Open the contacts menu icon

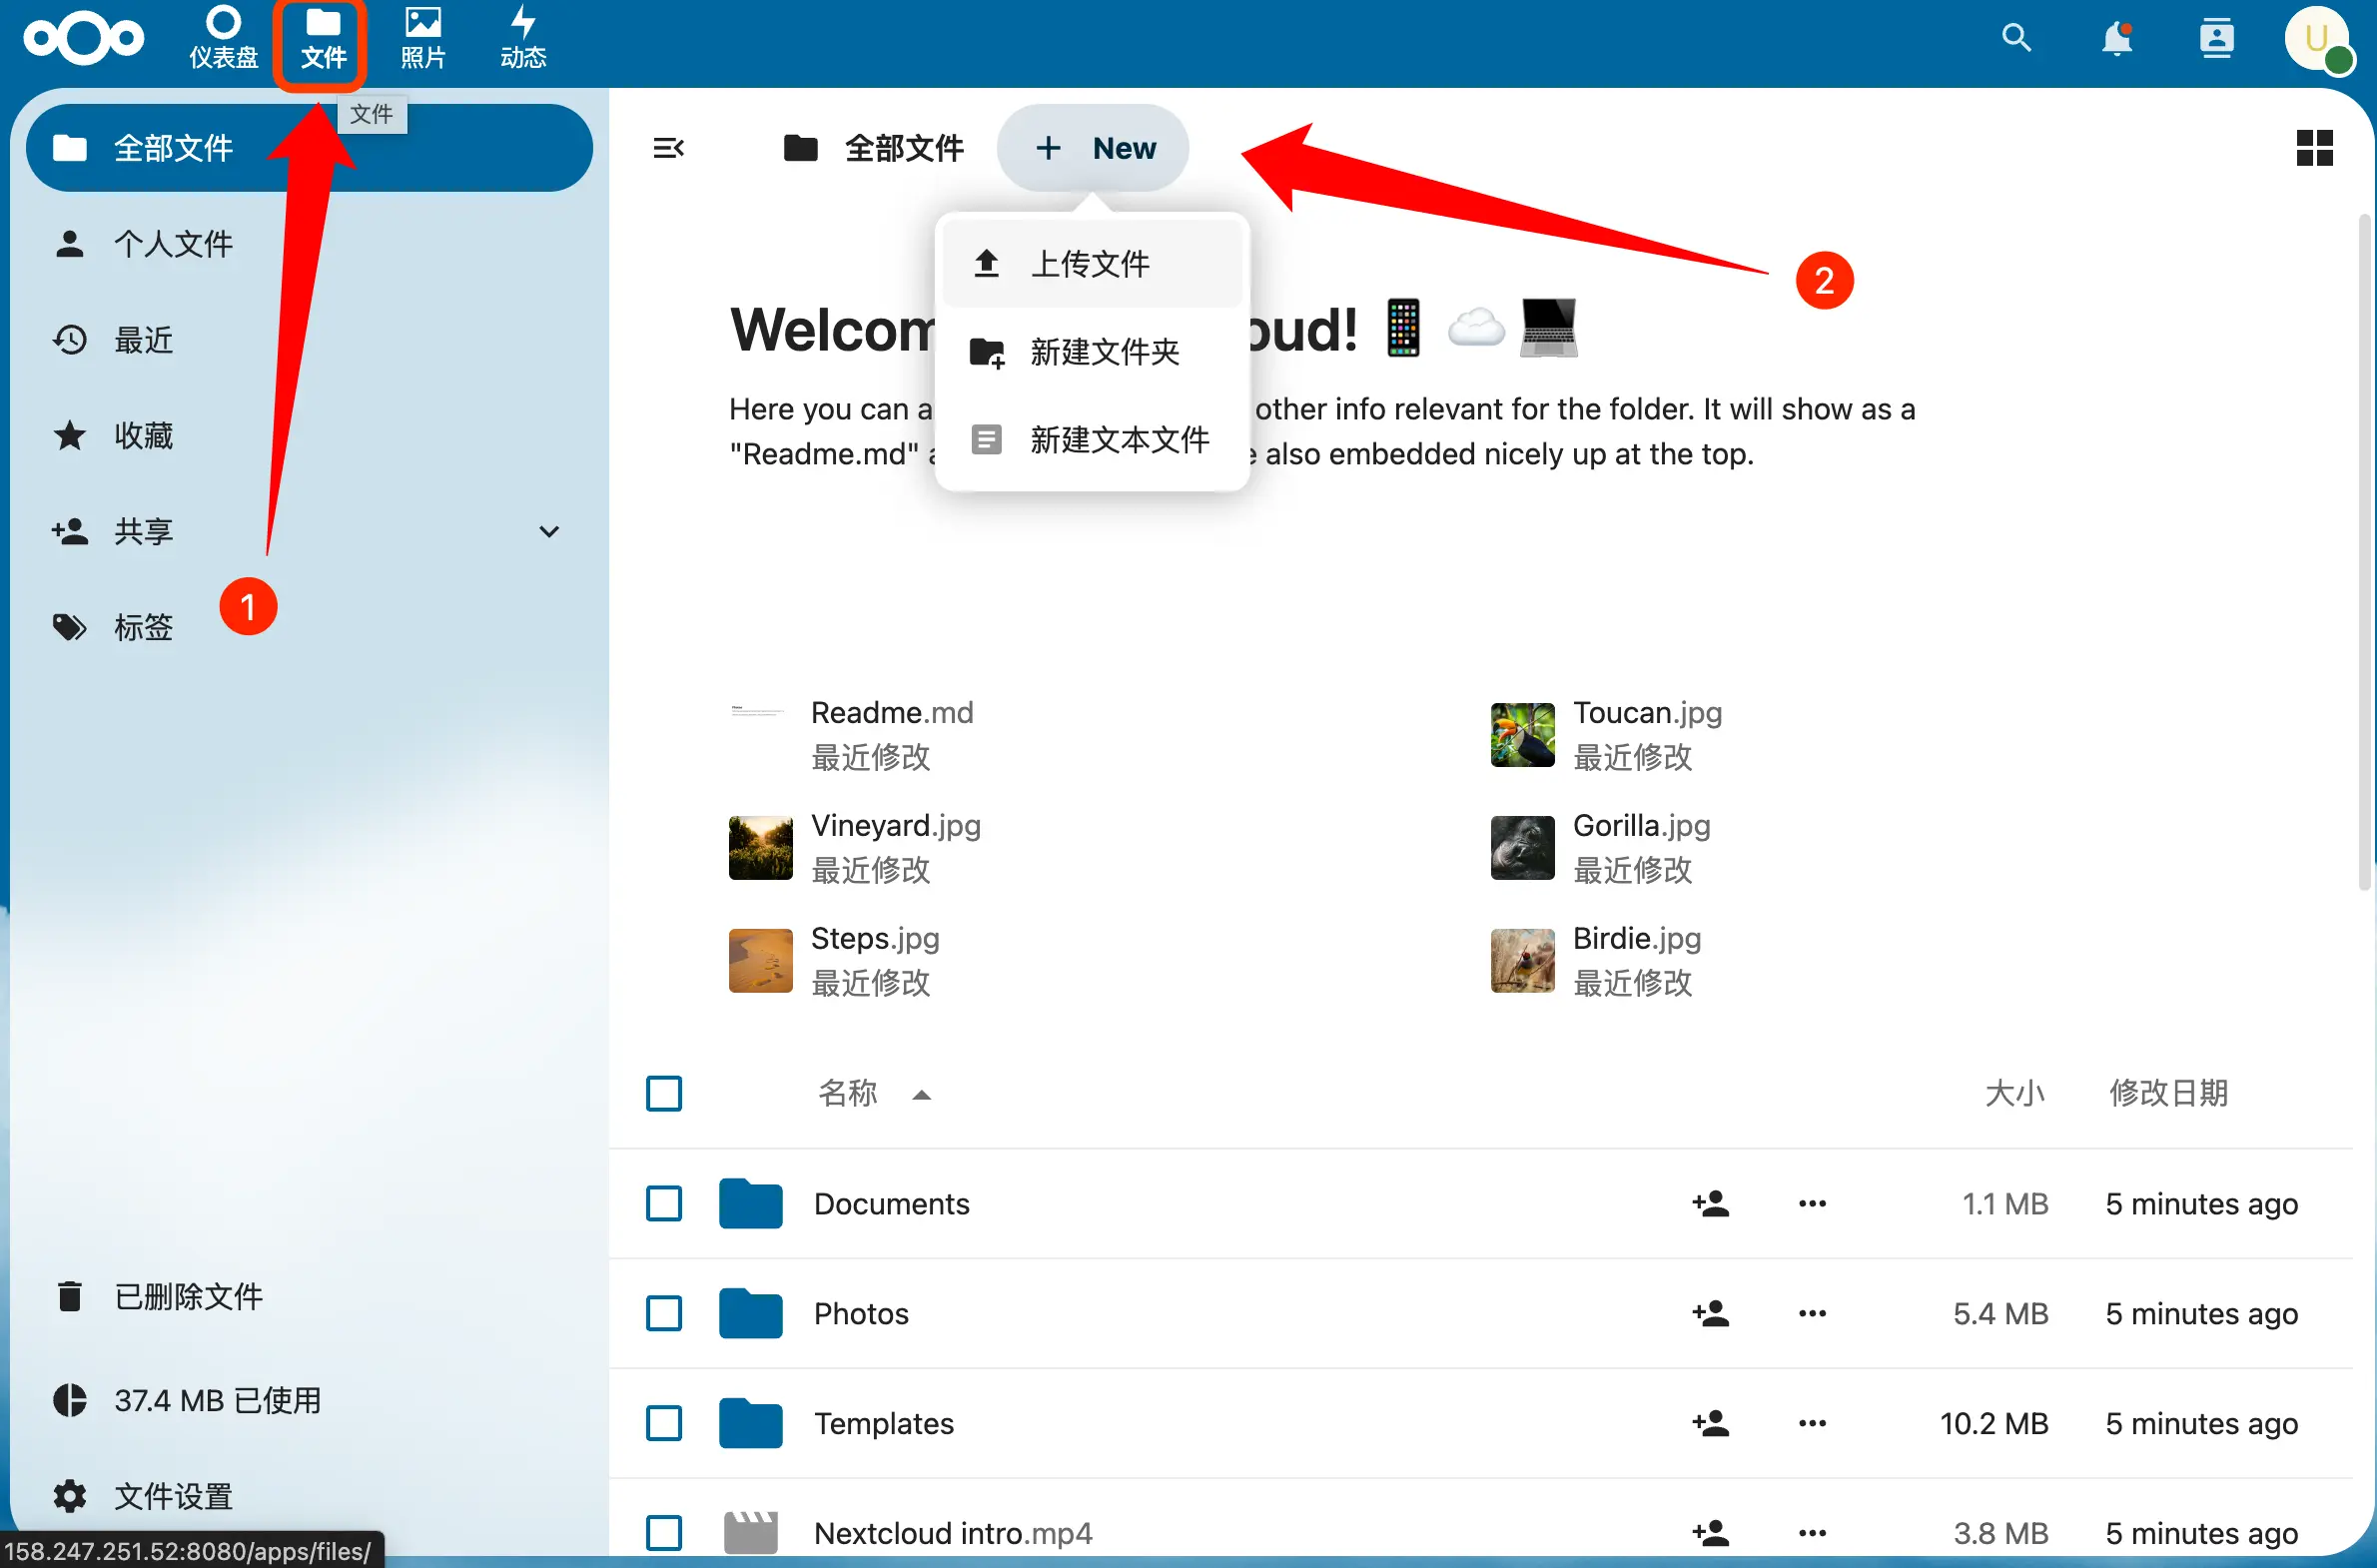2216,39
